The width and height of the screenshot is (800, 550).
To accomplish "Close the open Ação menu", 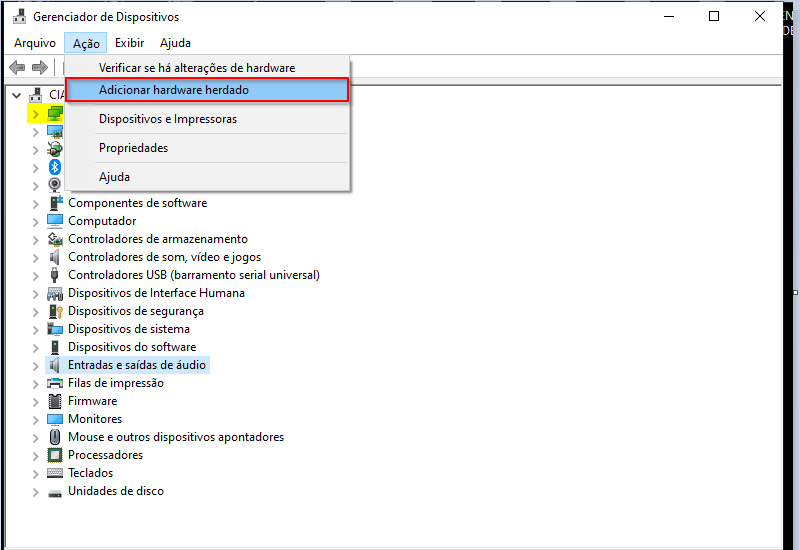I will (86, 43).
